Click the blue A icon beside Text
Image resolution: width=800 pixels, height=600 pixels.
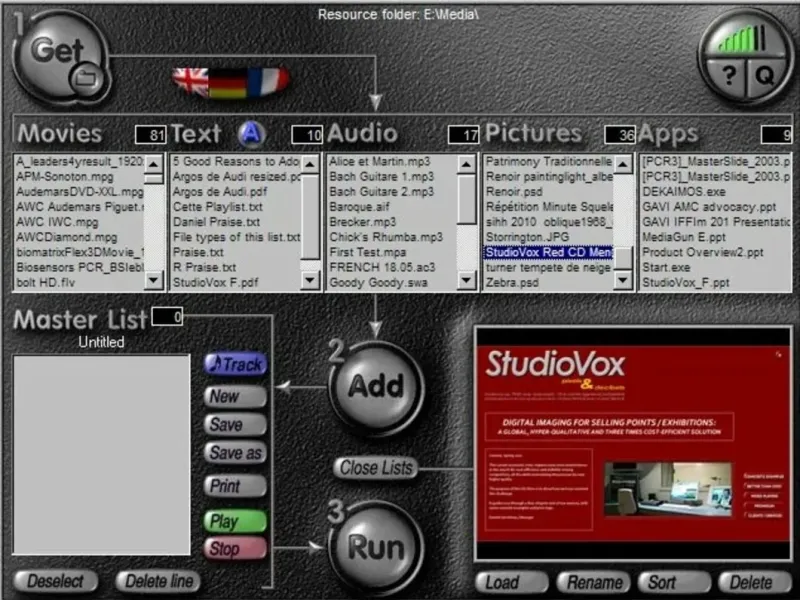coord(252,134)
